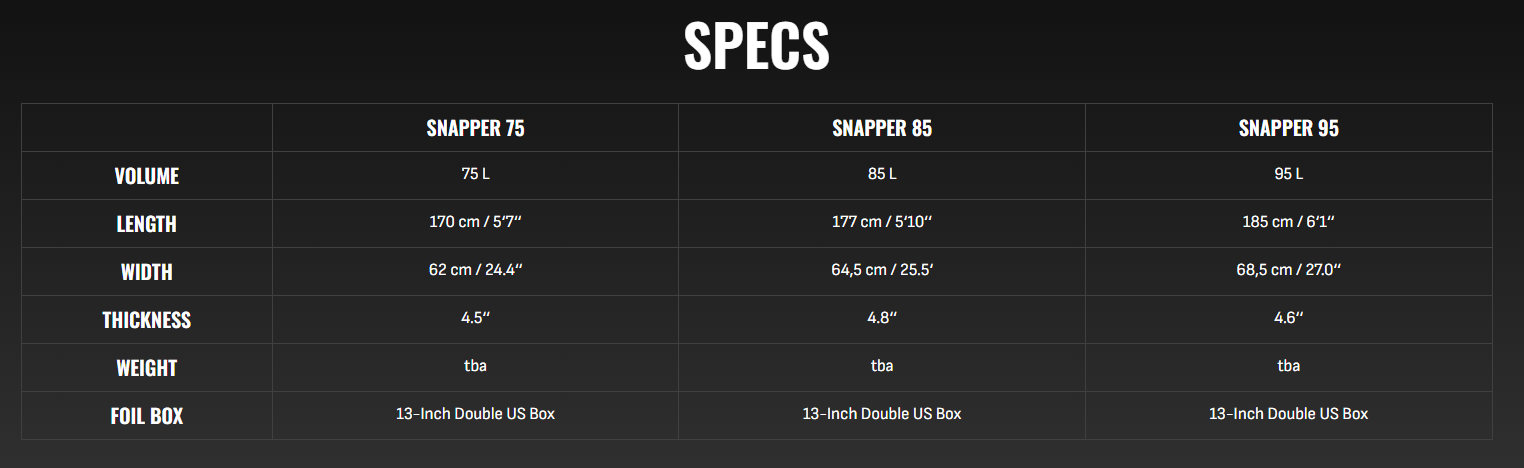Click the Width row label
Image resolution: width=1524 pixels, height=468 pixels.
pyautogui.click(x=147, y=272)
